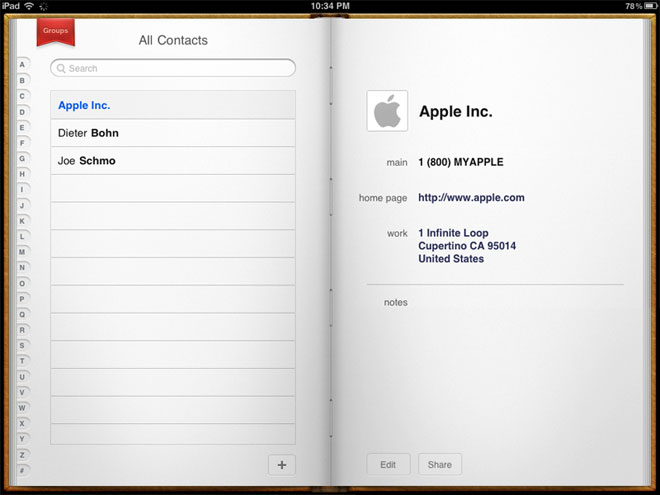Screen dimensions: 660x495
Task: Jump to index tab Y
Action: point(22,439)
